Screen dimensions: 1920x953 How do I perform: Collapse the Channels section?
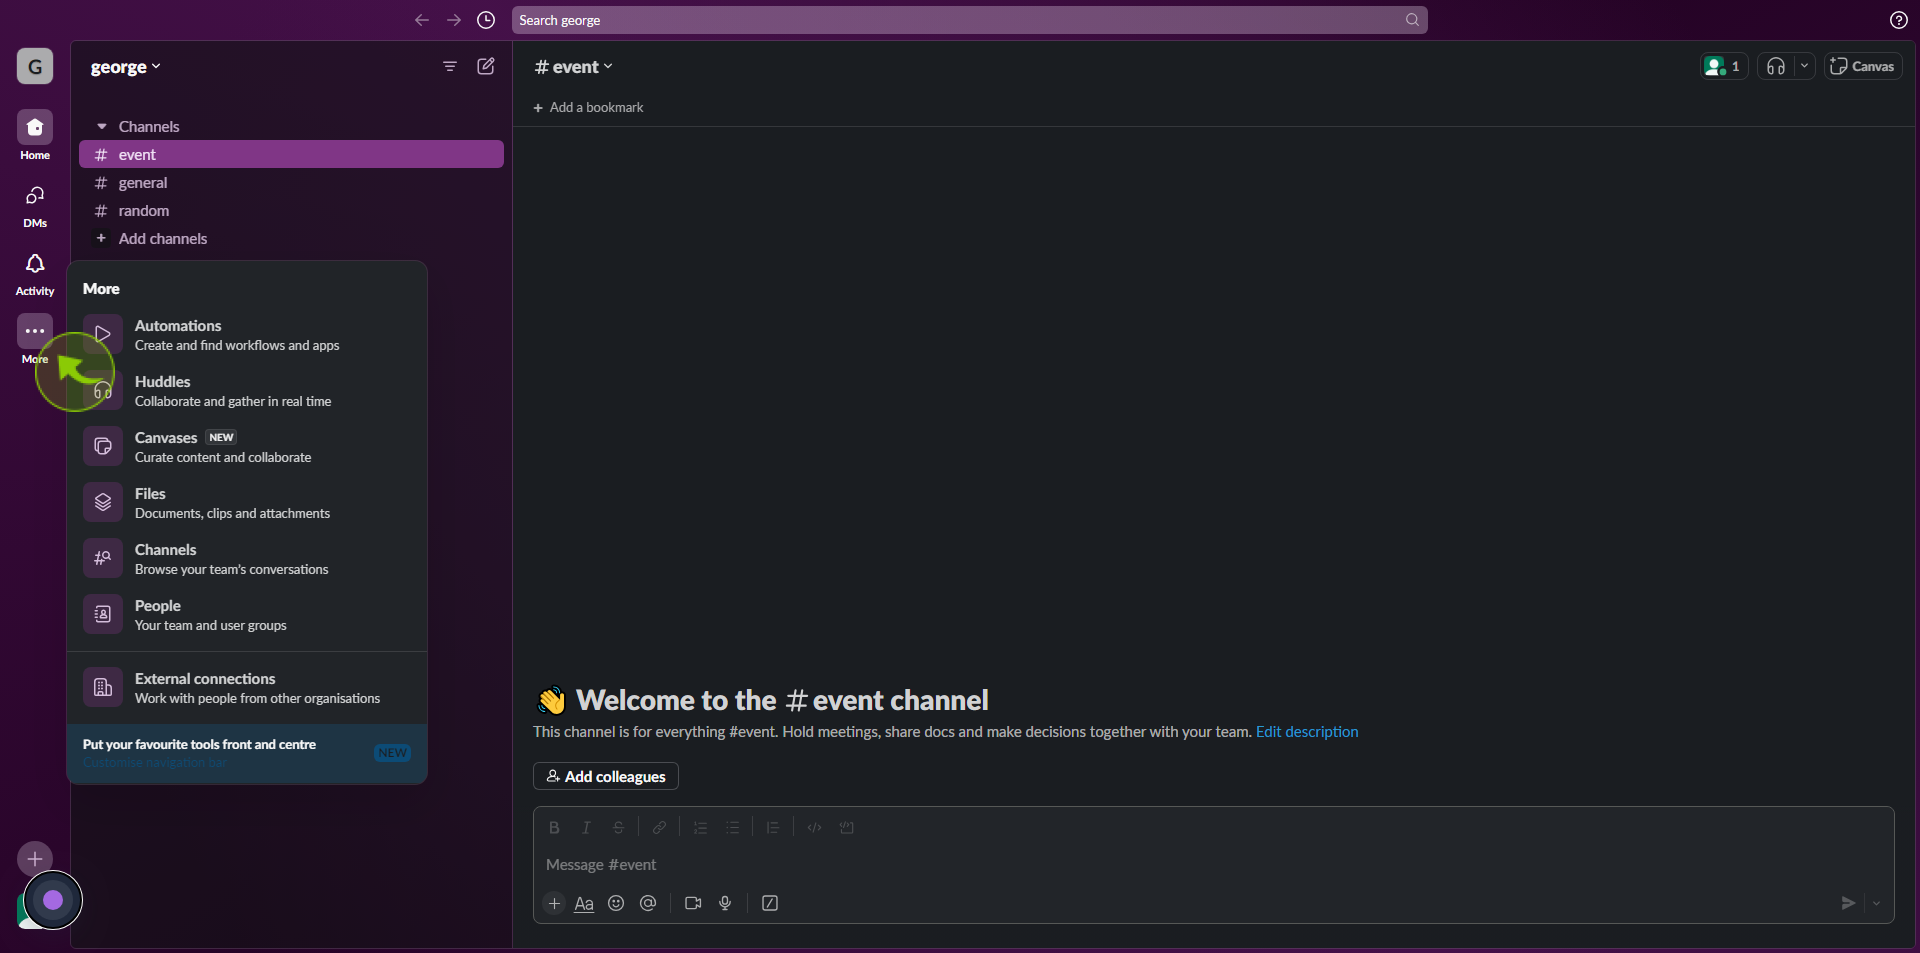pyautogui.click(x=102, y=126)
